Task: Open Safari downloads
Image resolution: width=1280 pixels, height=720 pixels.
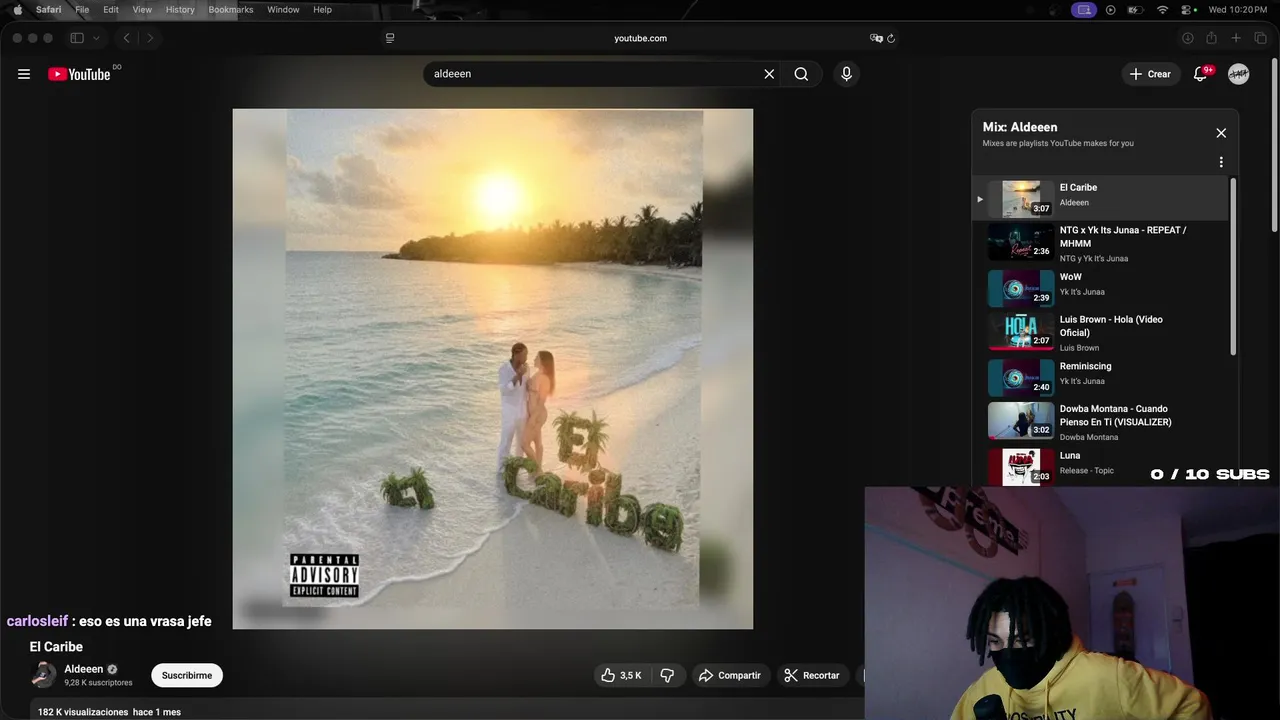Action: coord(1188,38)
